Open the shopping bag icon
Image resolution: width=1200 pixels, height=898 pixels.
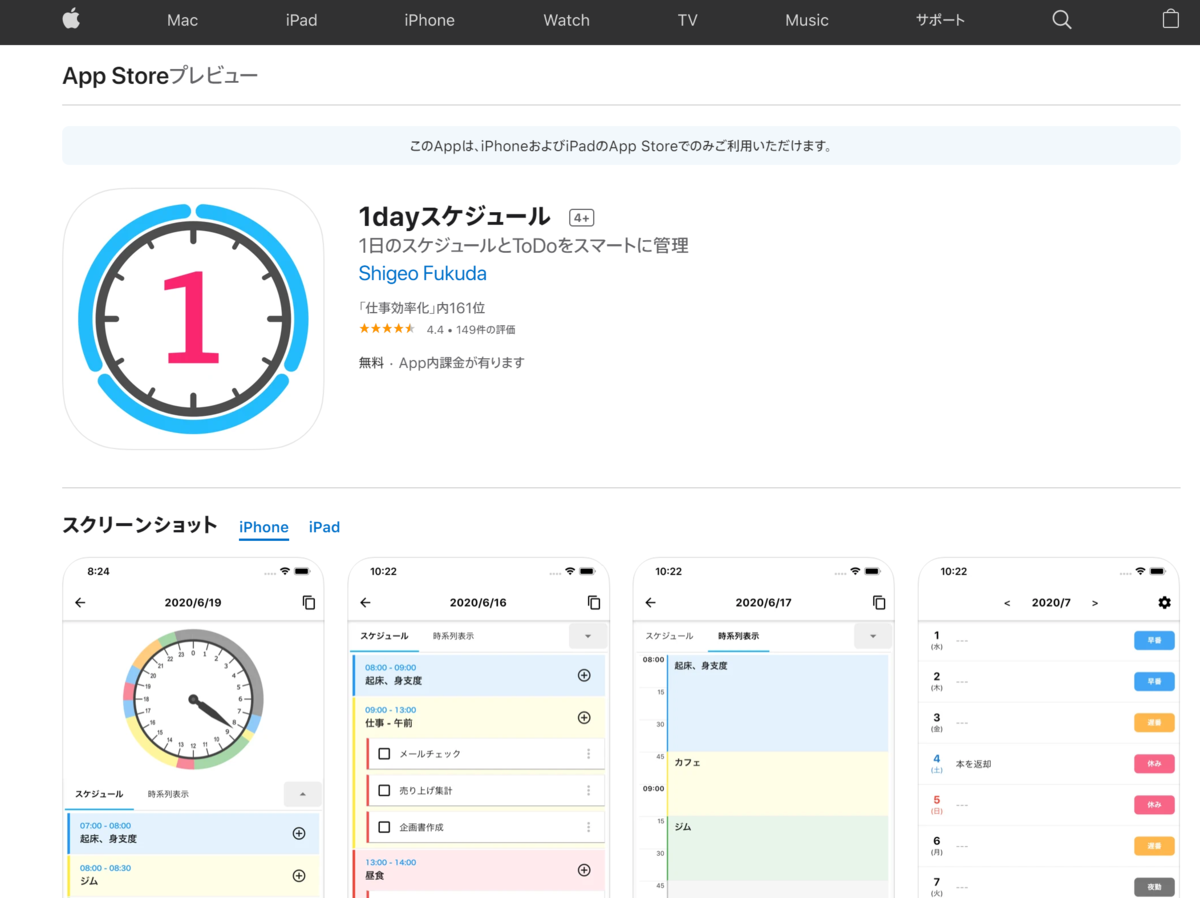pyautogui.click(x=1171, y=19)
